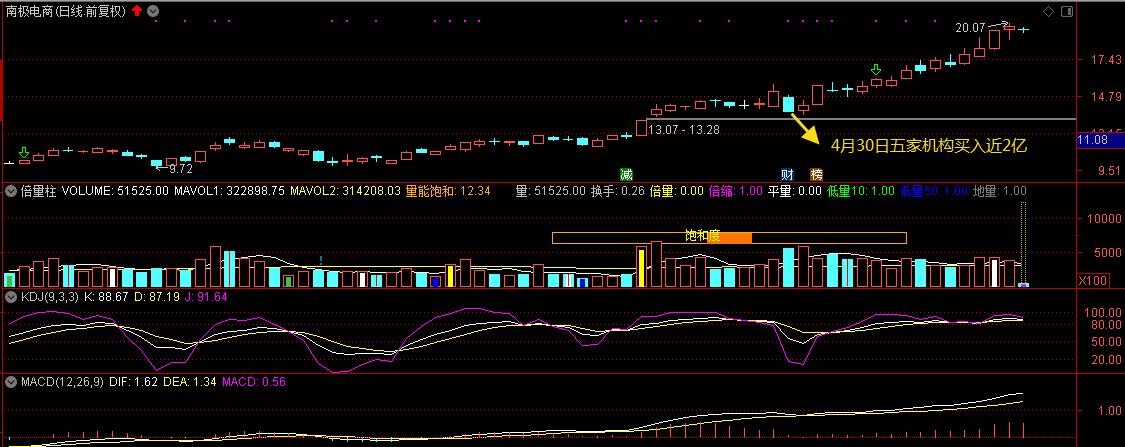Viewport: 1125px width, 447px height.
Task: Click the KDJ(9,3,3) indicator name
Action: [50, 296]
